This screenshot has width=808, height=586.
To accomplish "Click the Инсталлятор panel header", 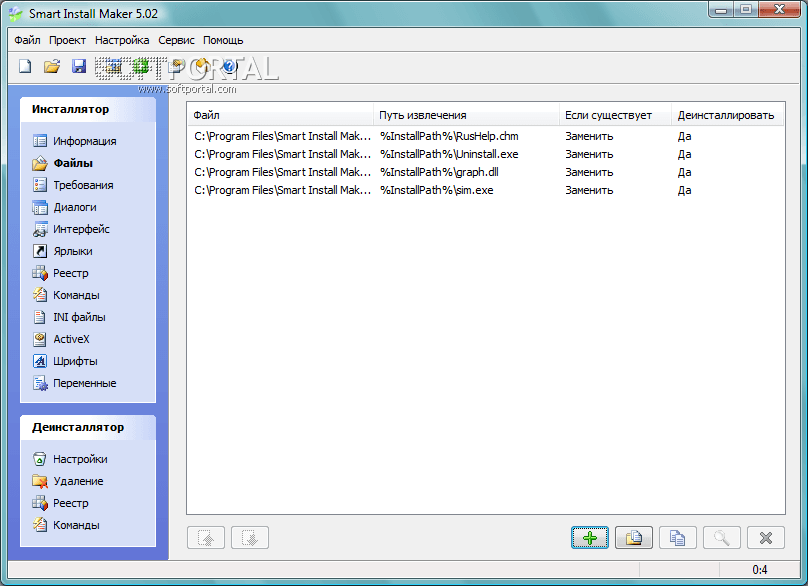I will [x=88, y=109].
